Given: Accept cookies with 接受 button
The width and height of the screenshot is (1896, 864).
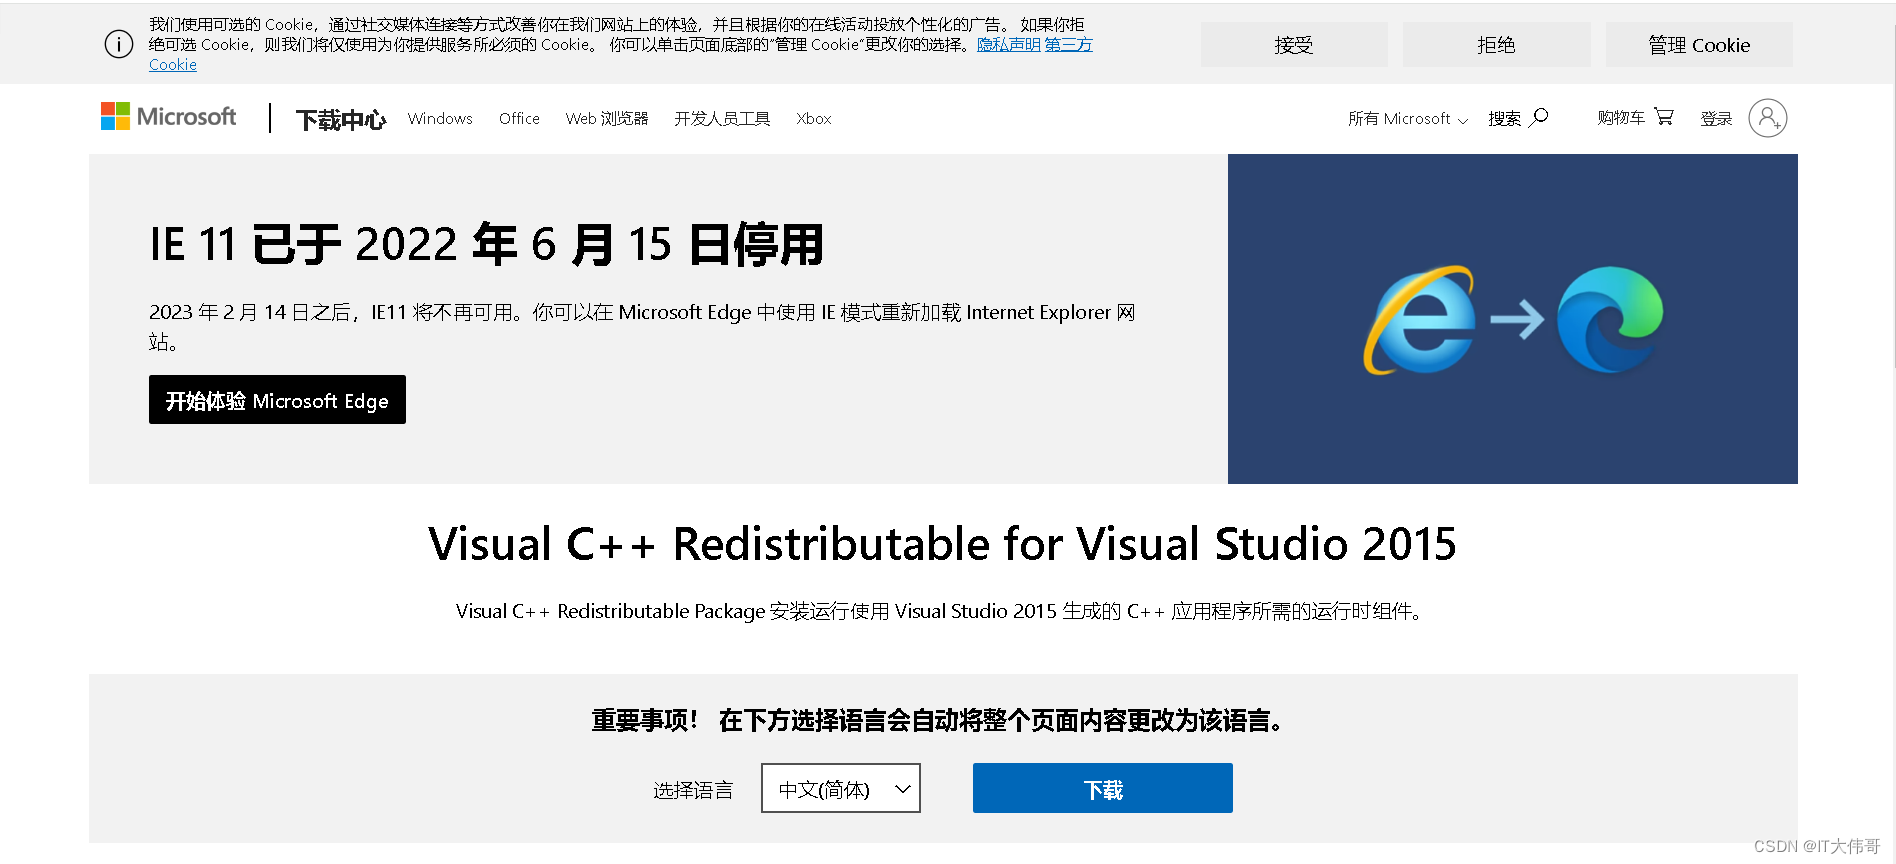Looking at the screenshot, I should tap(1294, 45).
